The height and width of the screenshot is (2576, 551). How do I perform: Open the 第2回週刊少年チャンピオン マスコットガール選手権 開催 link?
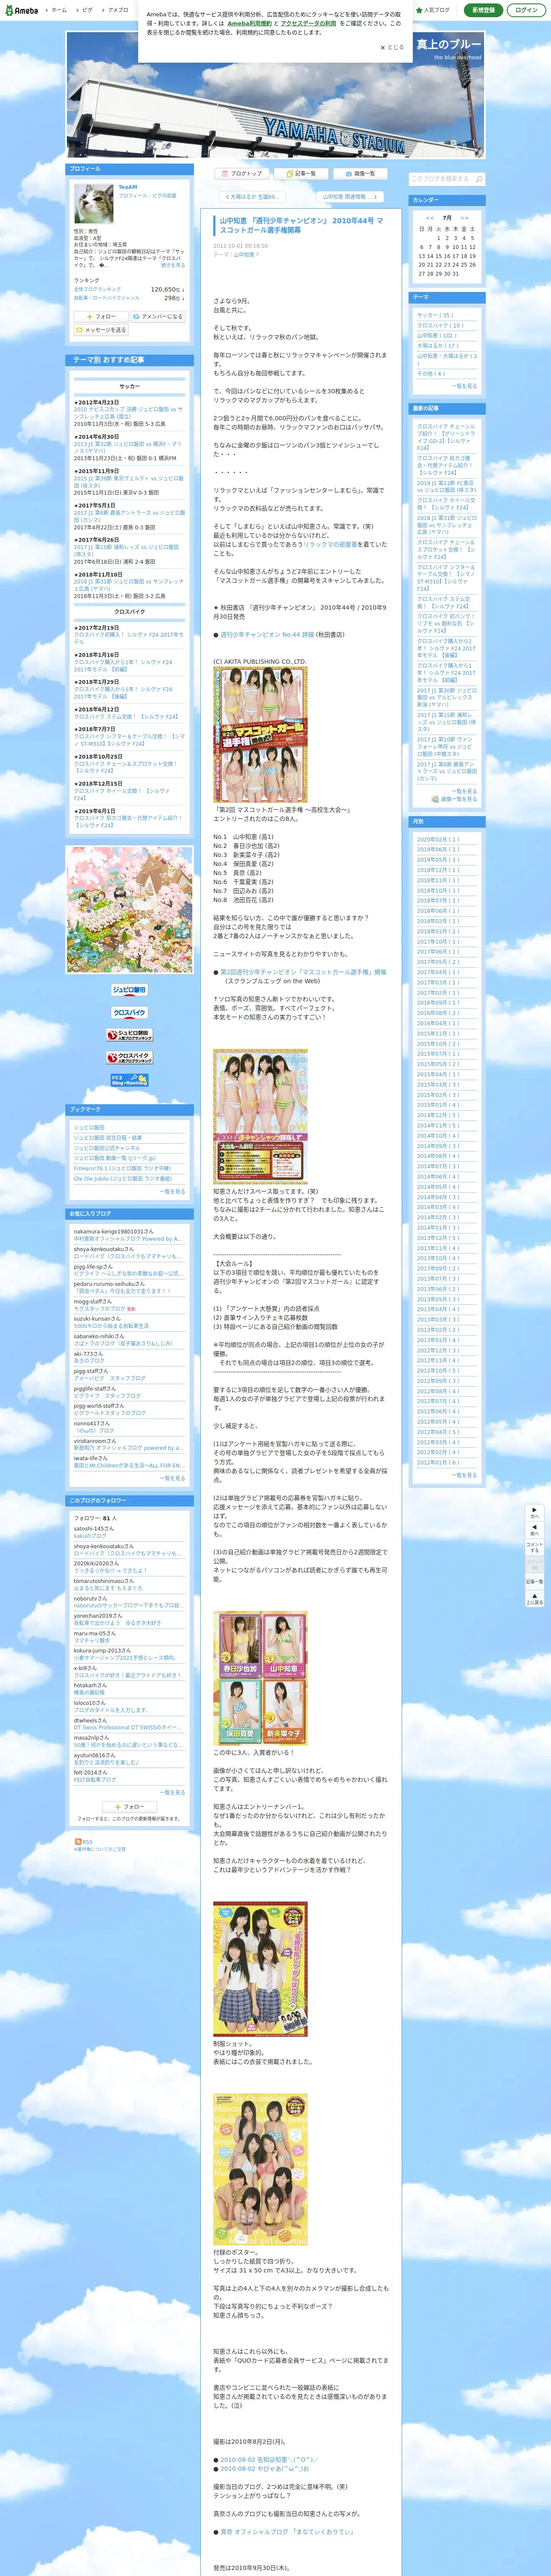point(302,971)
